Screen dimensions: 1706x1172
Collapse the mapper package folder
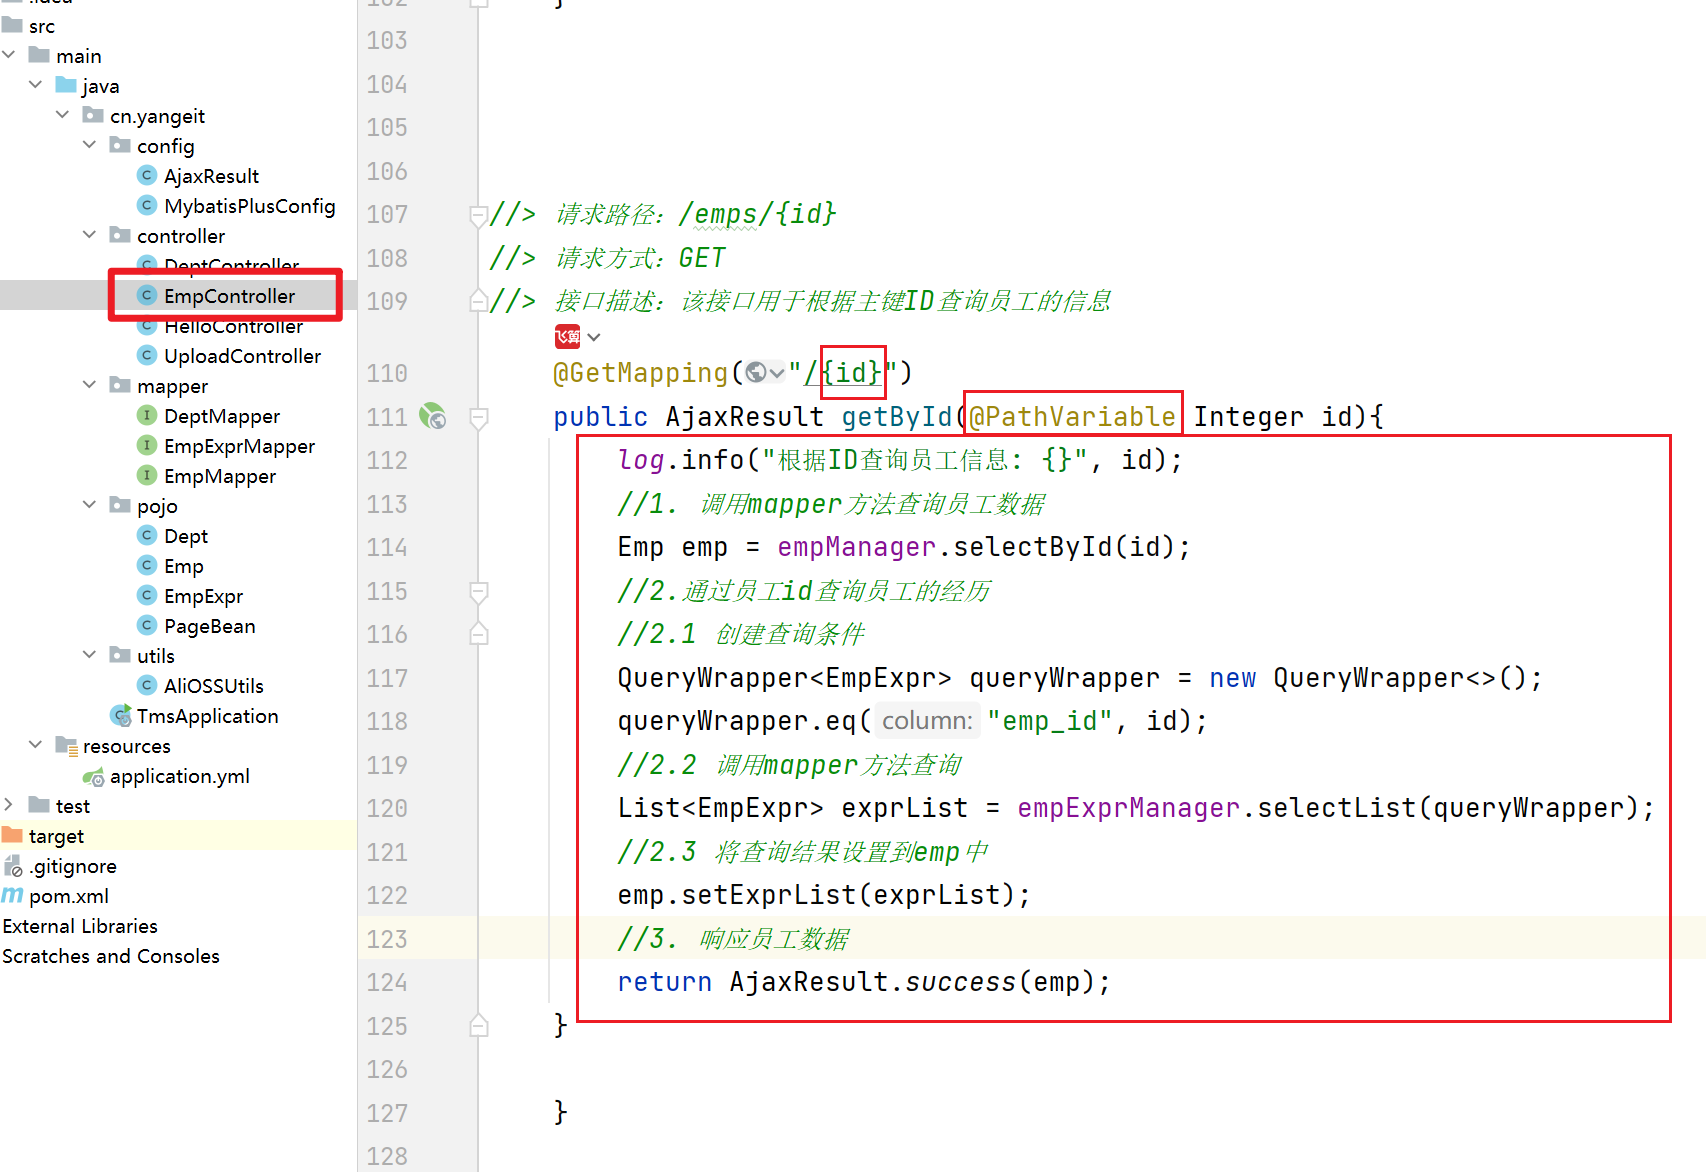point(90,385)
